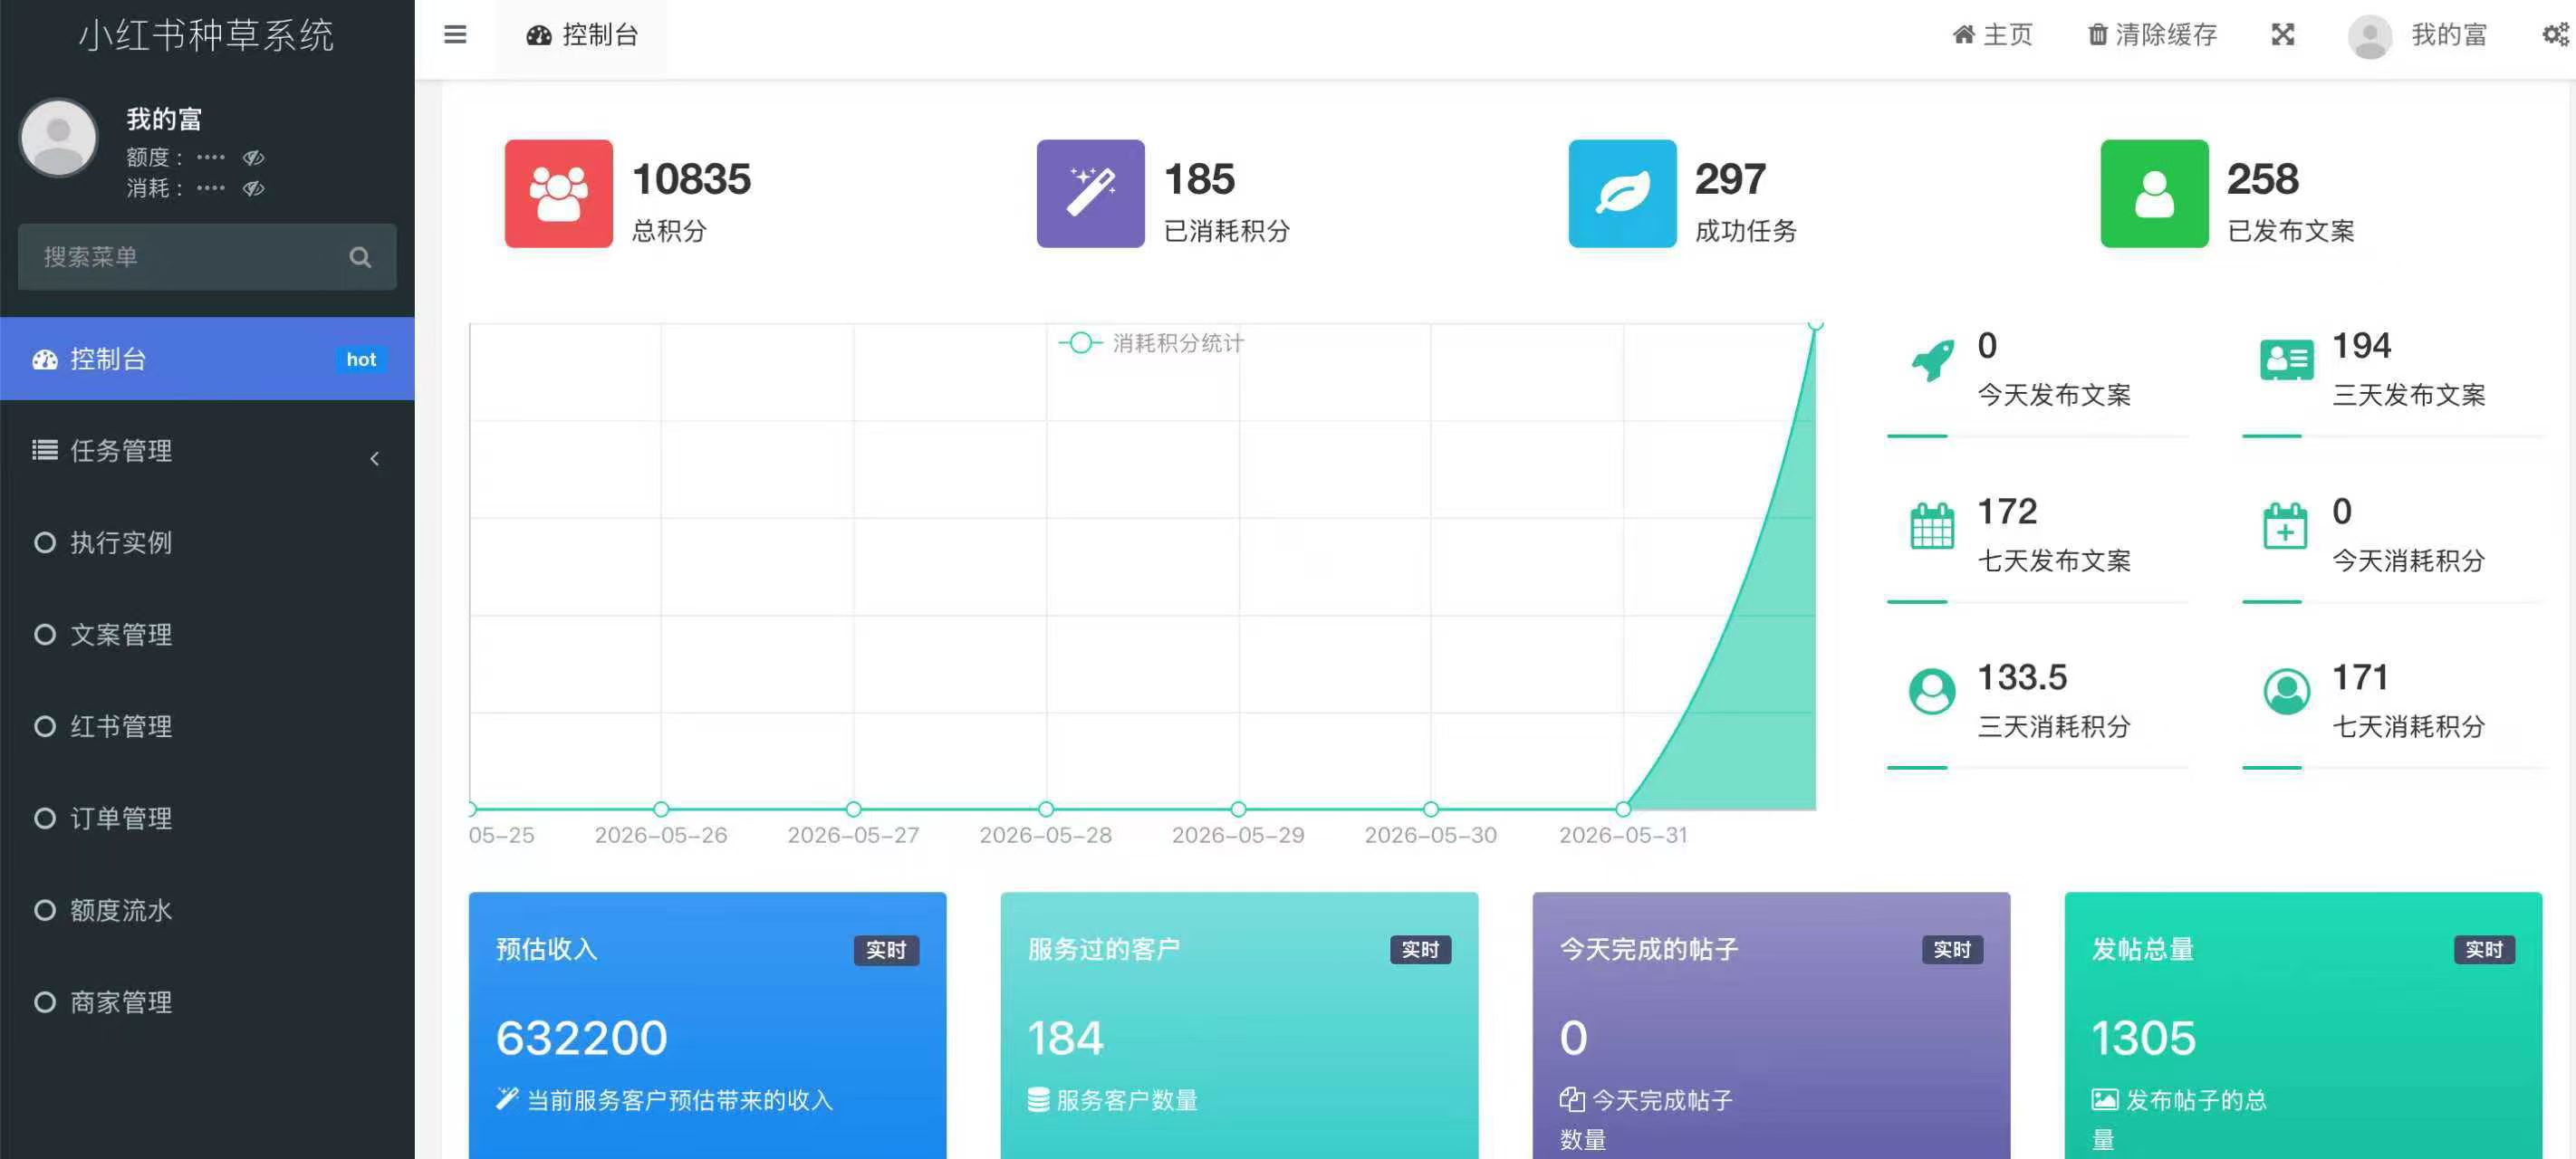Click the wand icon beside 当前服务客户预估带来的收入
Screen dimensions: 2576x1159
tap(507, 1099)
